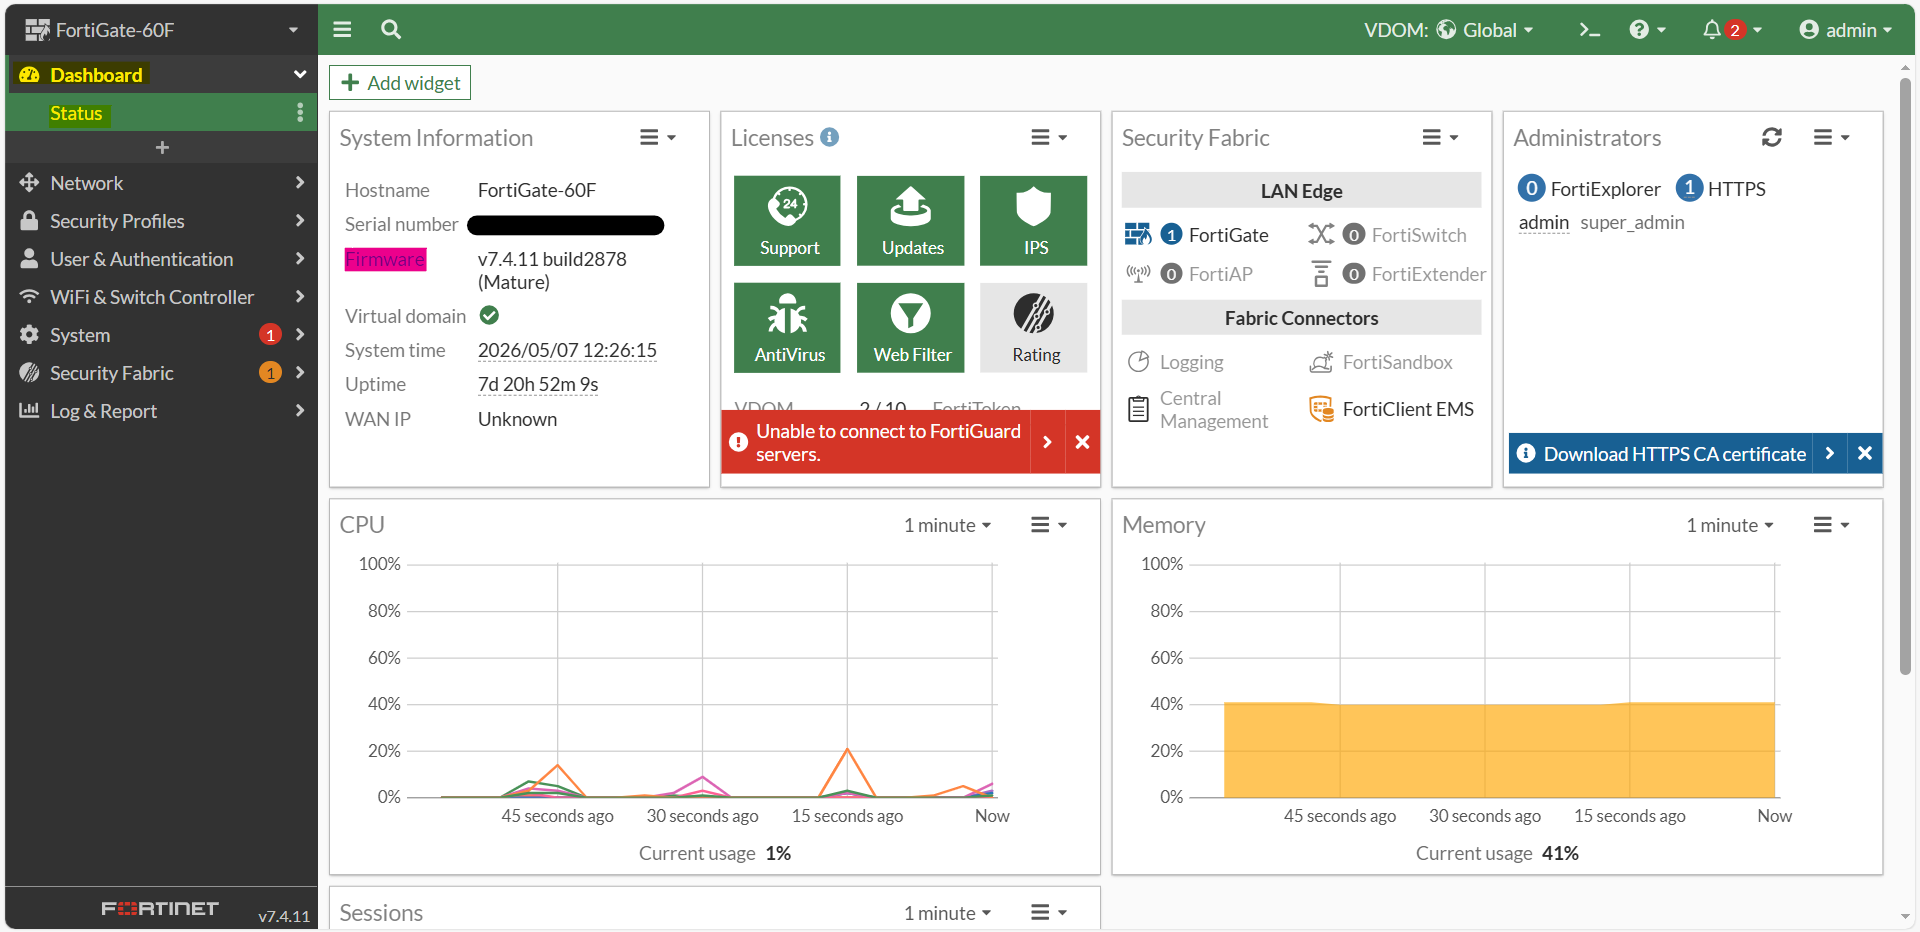This screenshot has width=1920, height=932.
Task: Dismiss the HTTPS CA certificate banner
Action: [1865, 453]
